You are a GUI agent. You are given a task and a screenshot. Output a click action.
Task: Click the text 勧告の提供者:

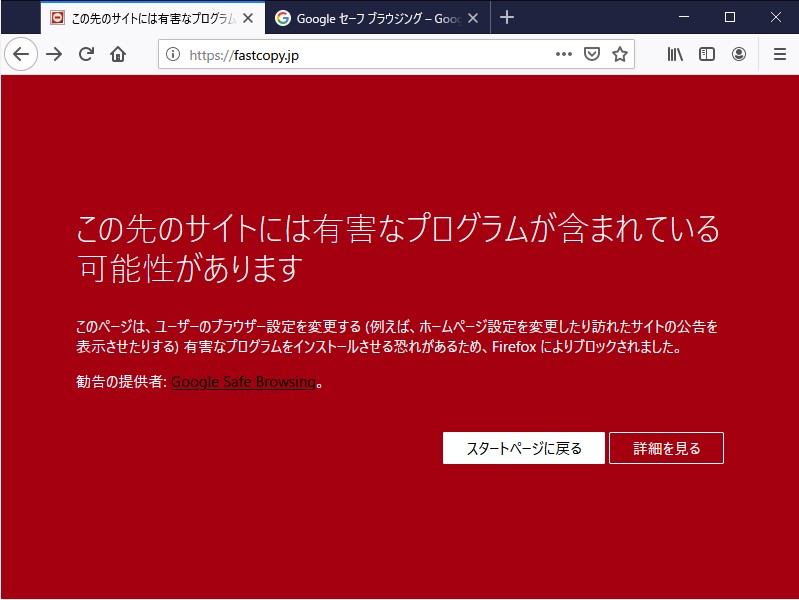[121, 381]
